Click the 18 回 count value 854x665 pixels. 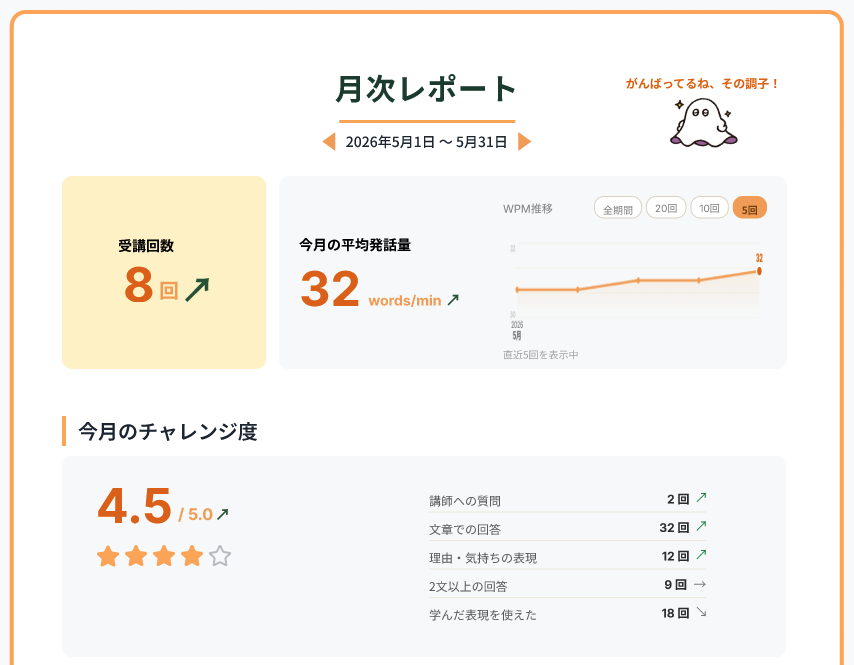(x=675, y=613)
